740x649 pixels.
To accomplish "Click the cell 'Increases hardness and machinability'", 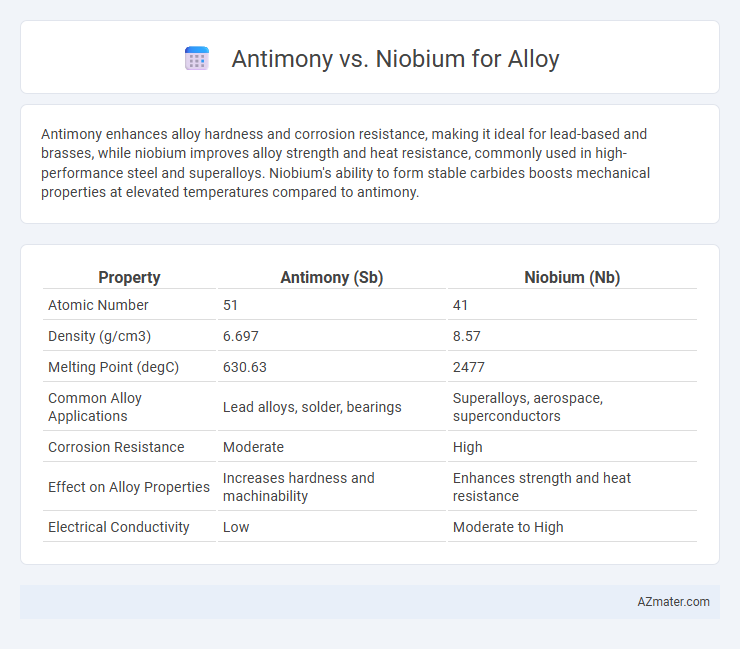I will coord(299,487).
